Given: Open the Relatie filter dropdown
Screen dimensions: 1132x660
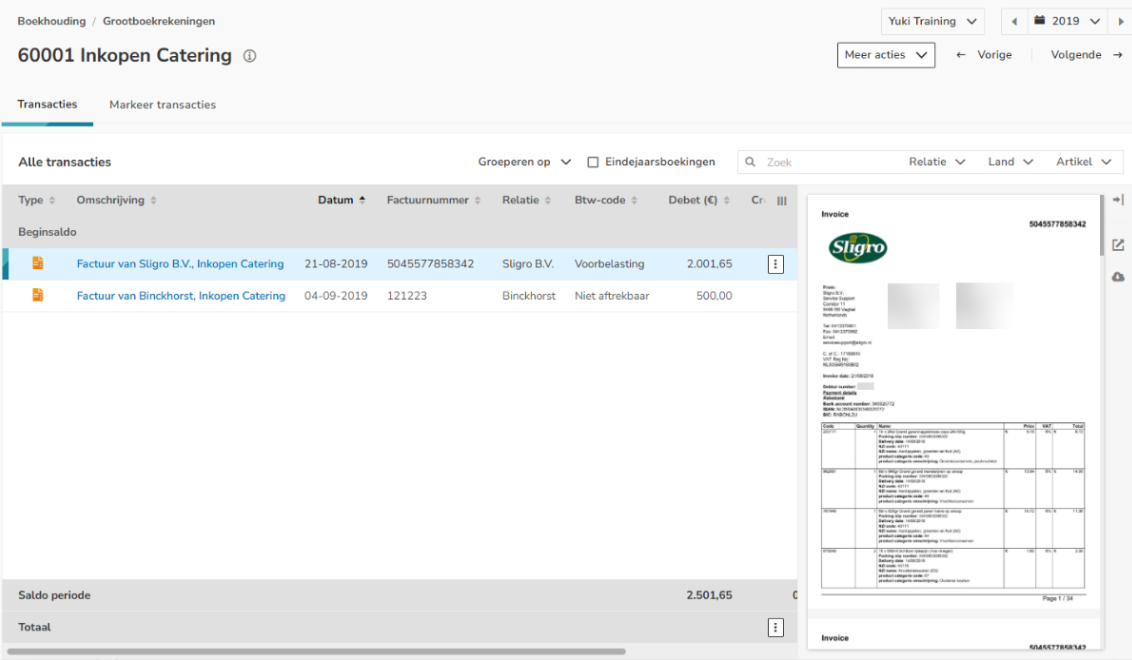Looking at the screenshot, I should pos(936,162).
